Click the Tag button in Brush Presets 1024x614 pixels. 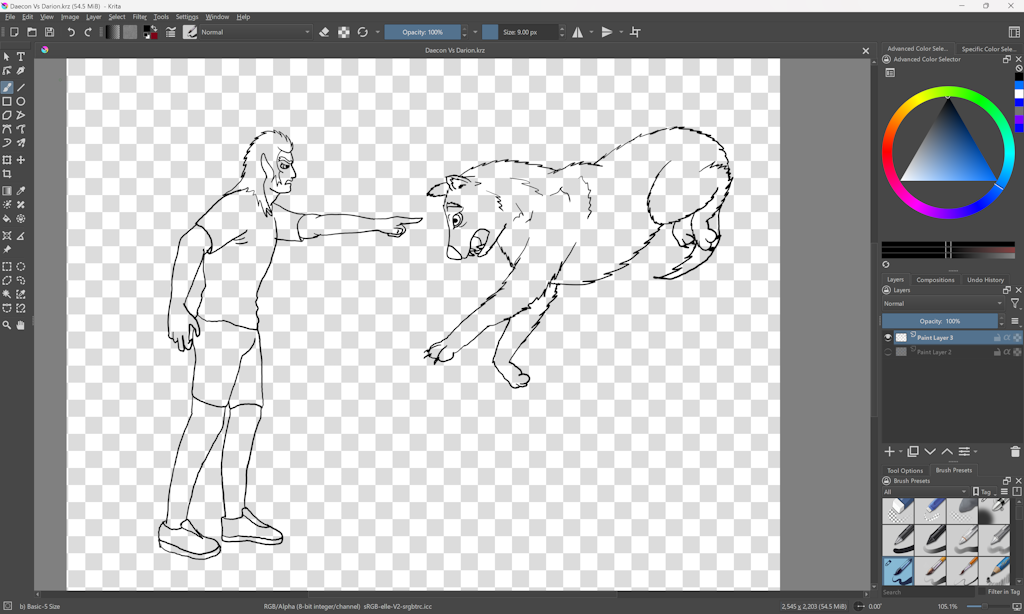click(x=984, y=492)
